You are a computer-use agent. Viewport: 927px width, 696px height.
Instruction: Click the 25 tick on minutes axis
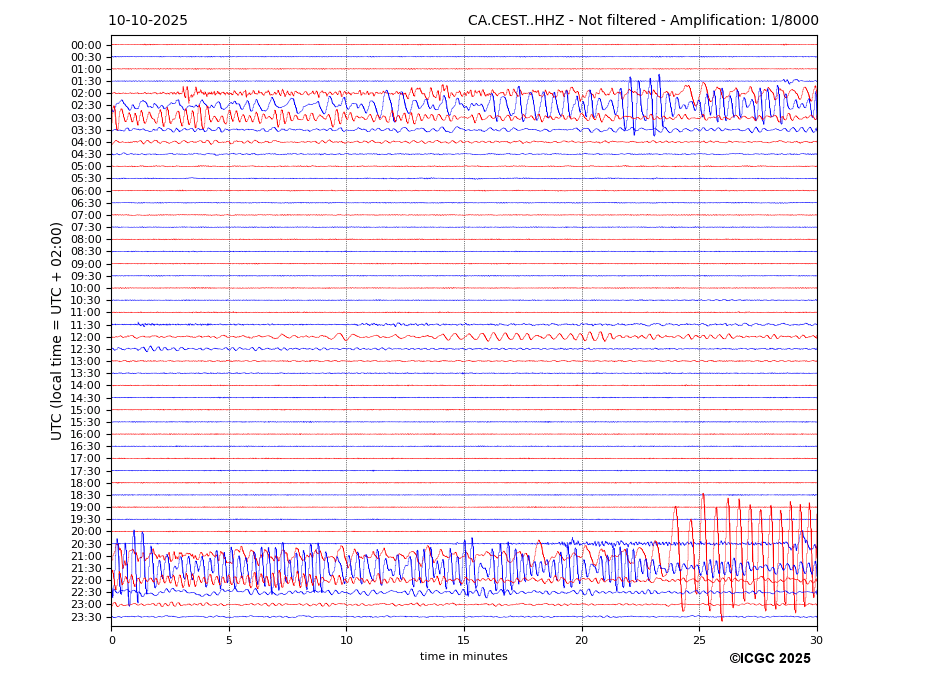[x=699, y=640]
